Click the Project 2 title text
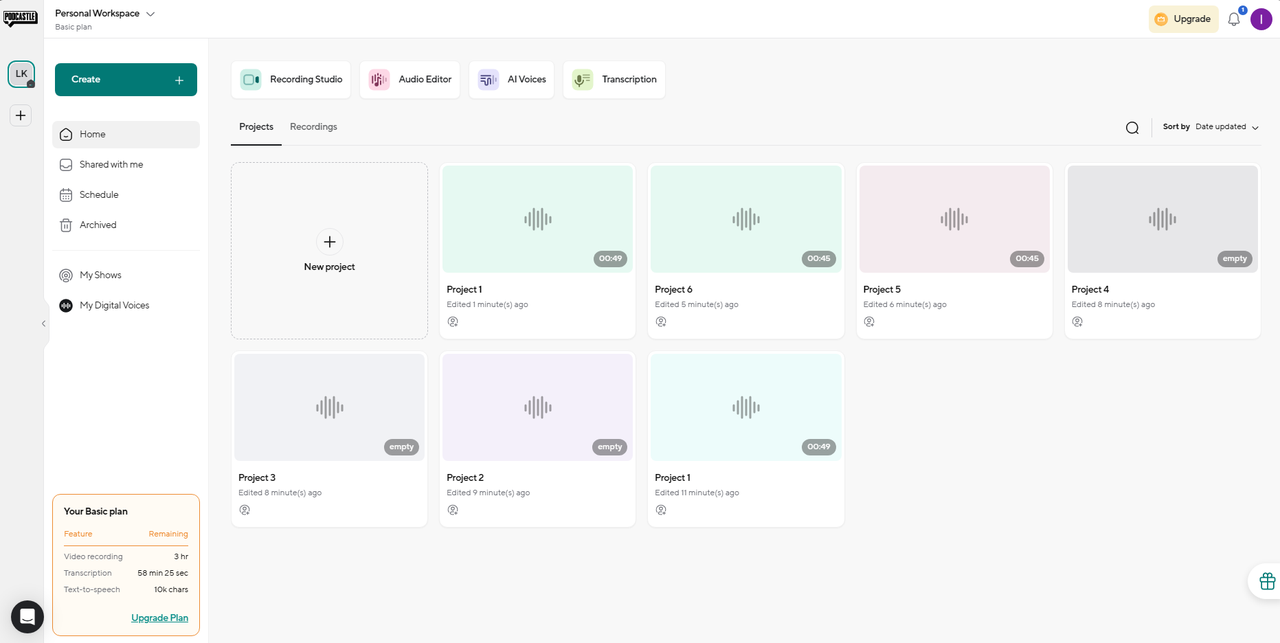Viewport: 1280px width, 643px height. point(465,478)
